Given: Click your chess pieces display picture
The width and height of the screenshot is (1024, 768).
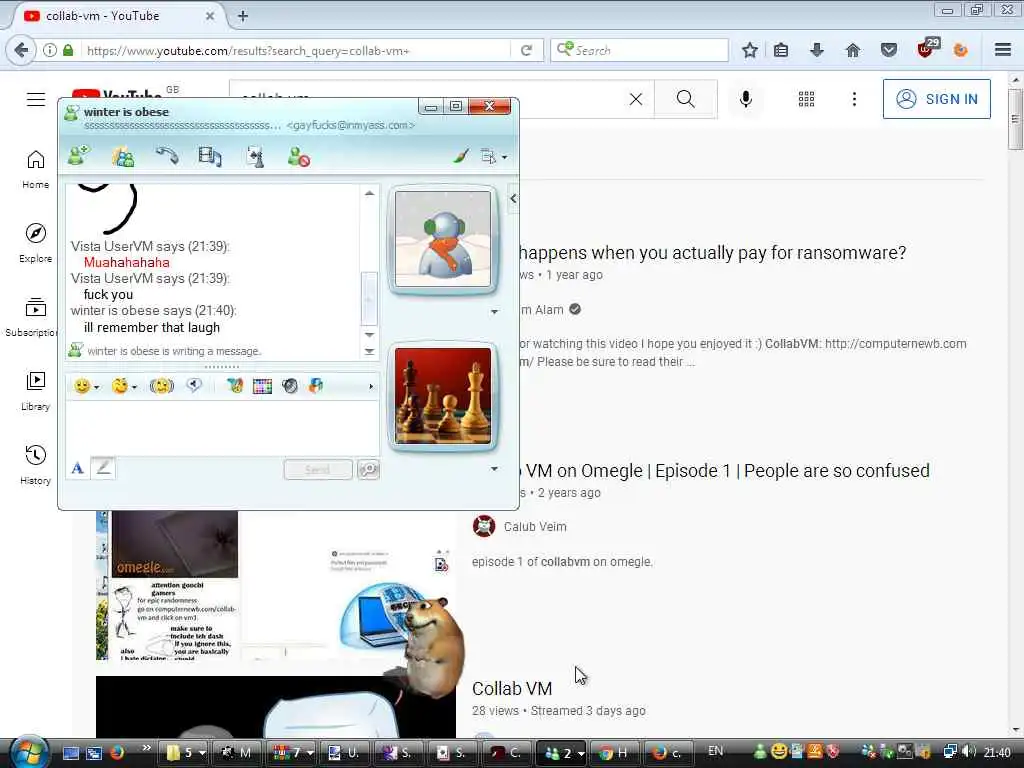Looking at the screenshot, I should pos(443,396).
